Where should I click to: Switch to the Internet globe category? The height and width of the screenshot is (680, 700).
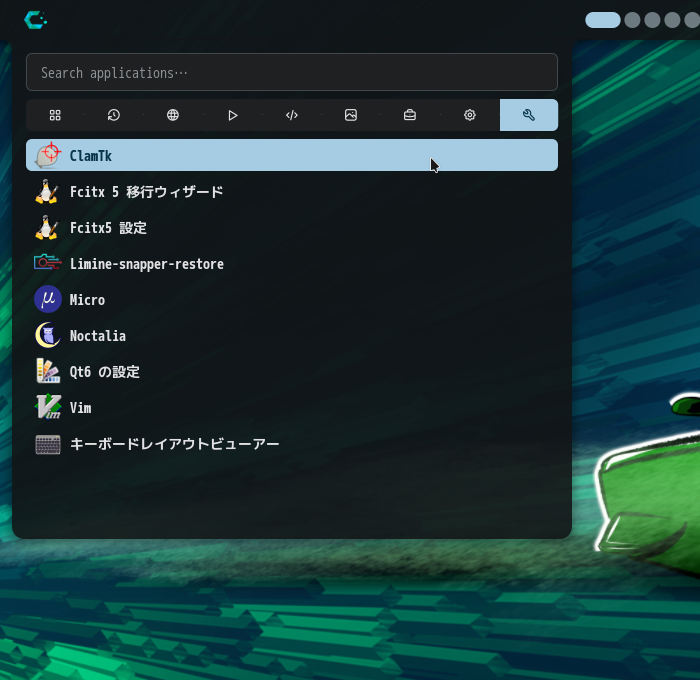coord(173,115)
